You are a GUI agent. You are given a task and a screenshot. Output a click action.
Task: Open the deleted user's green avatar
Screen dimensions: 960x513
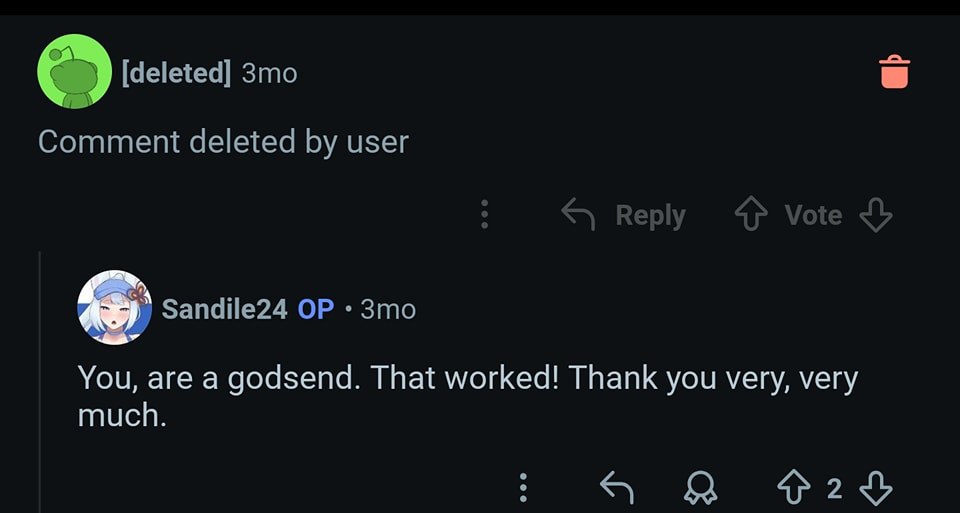point(73,71)
